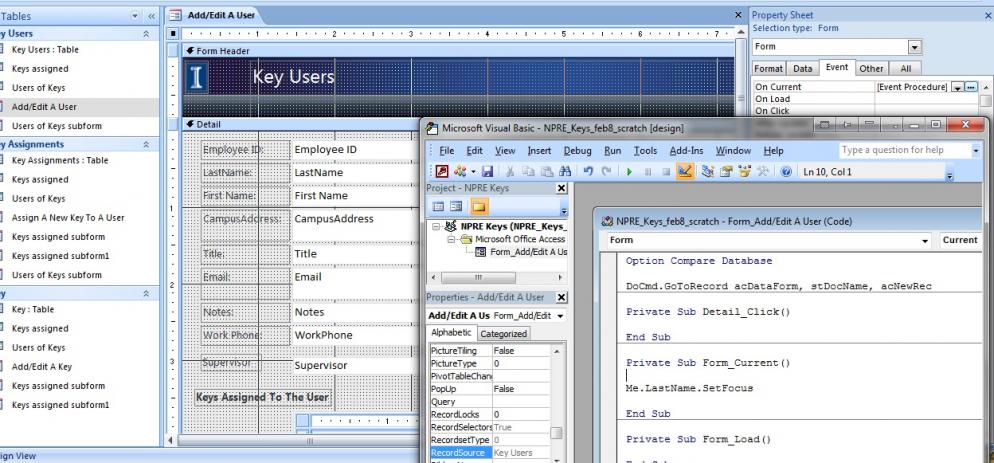Click Form Header section bar
The image size is (994, 463).
[x=460, y=51]
